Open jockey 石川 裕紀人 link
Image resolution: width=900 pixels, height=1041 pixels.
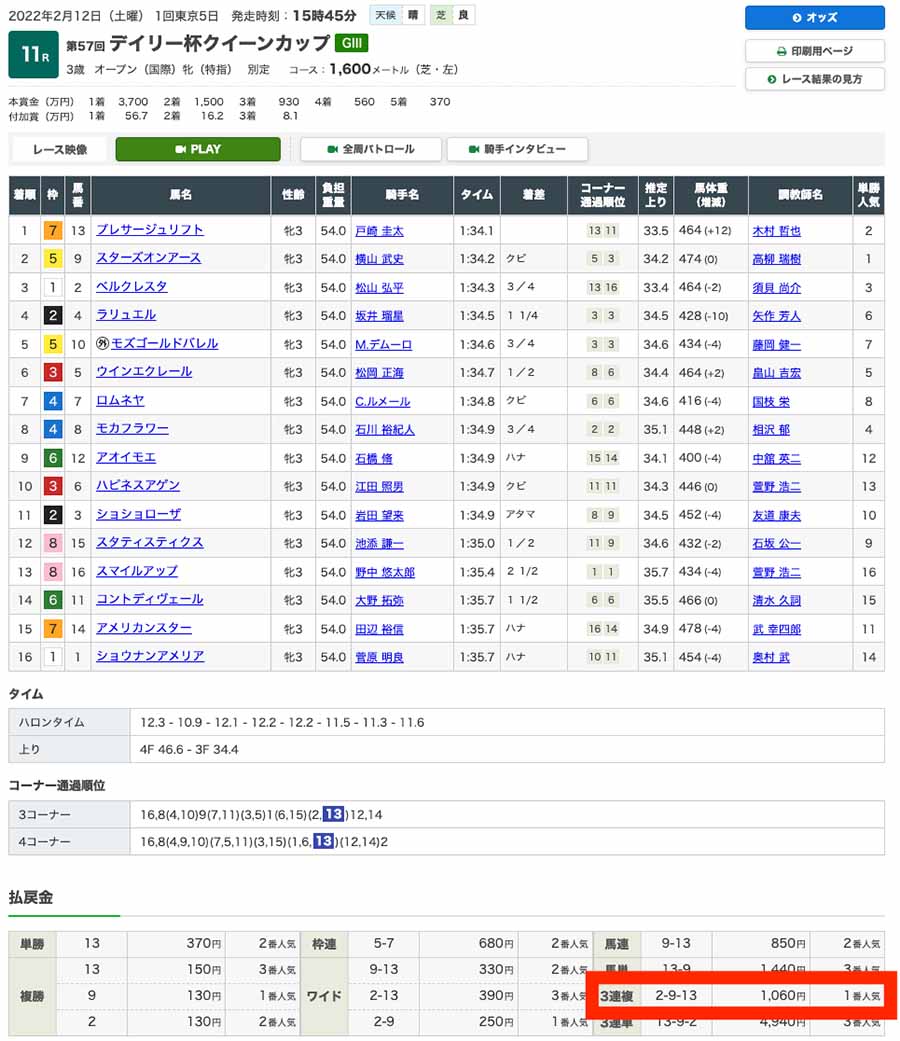tap(385, 430)
